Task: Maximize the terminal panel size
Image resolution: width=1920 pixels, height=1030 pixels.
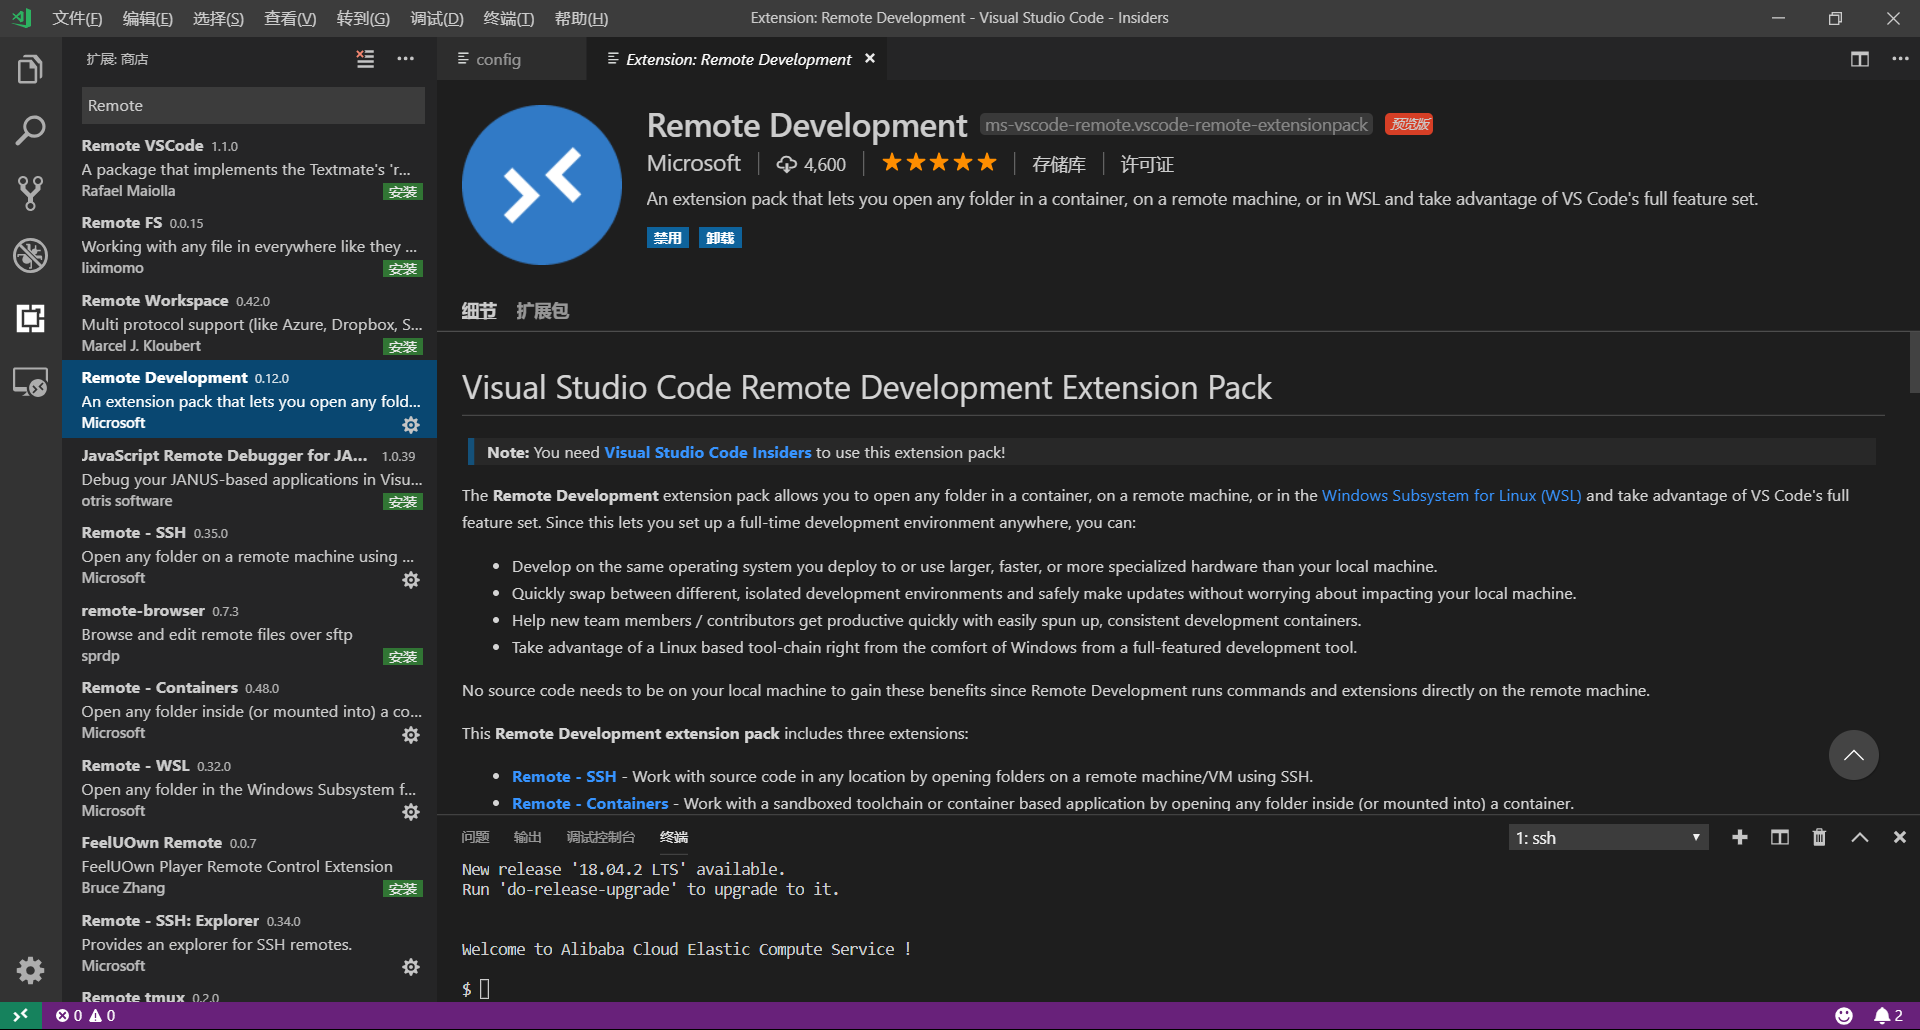Action: coord(1860,837)
